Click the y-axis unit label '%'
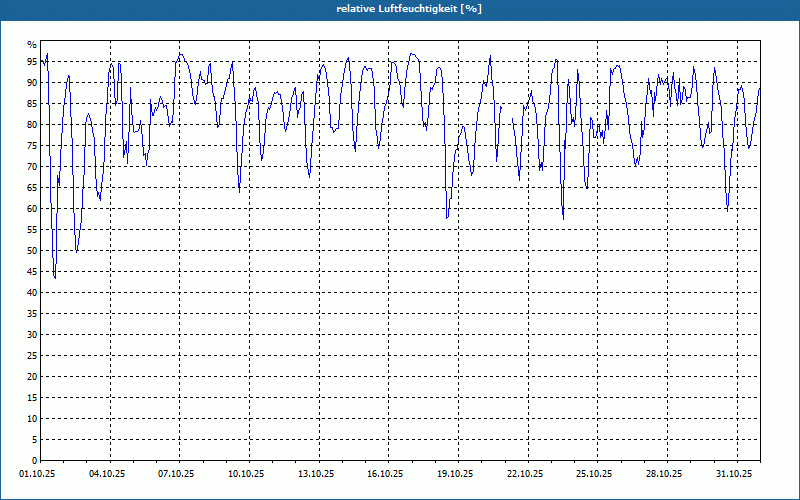The height and width of the screenshot is (500, 800). [x=32, y=45]
